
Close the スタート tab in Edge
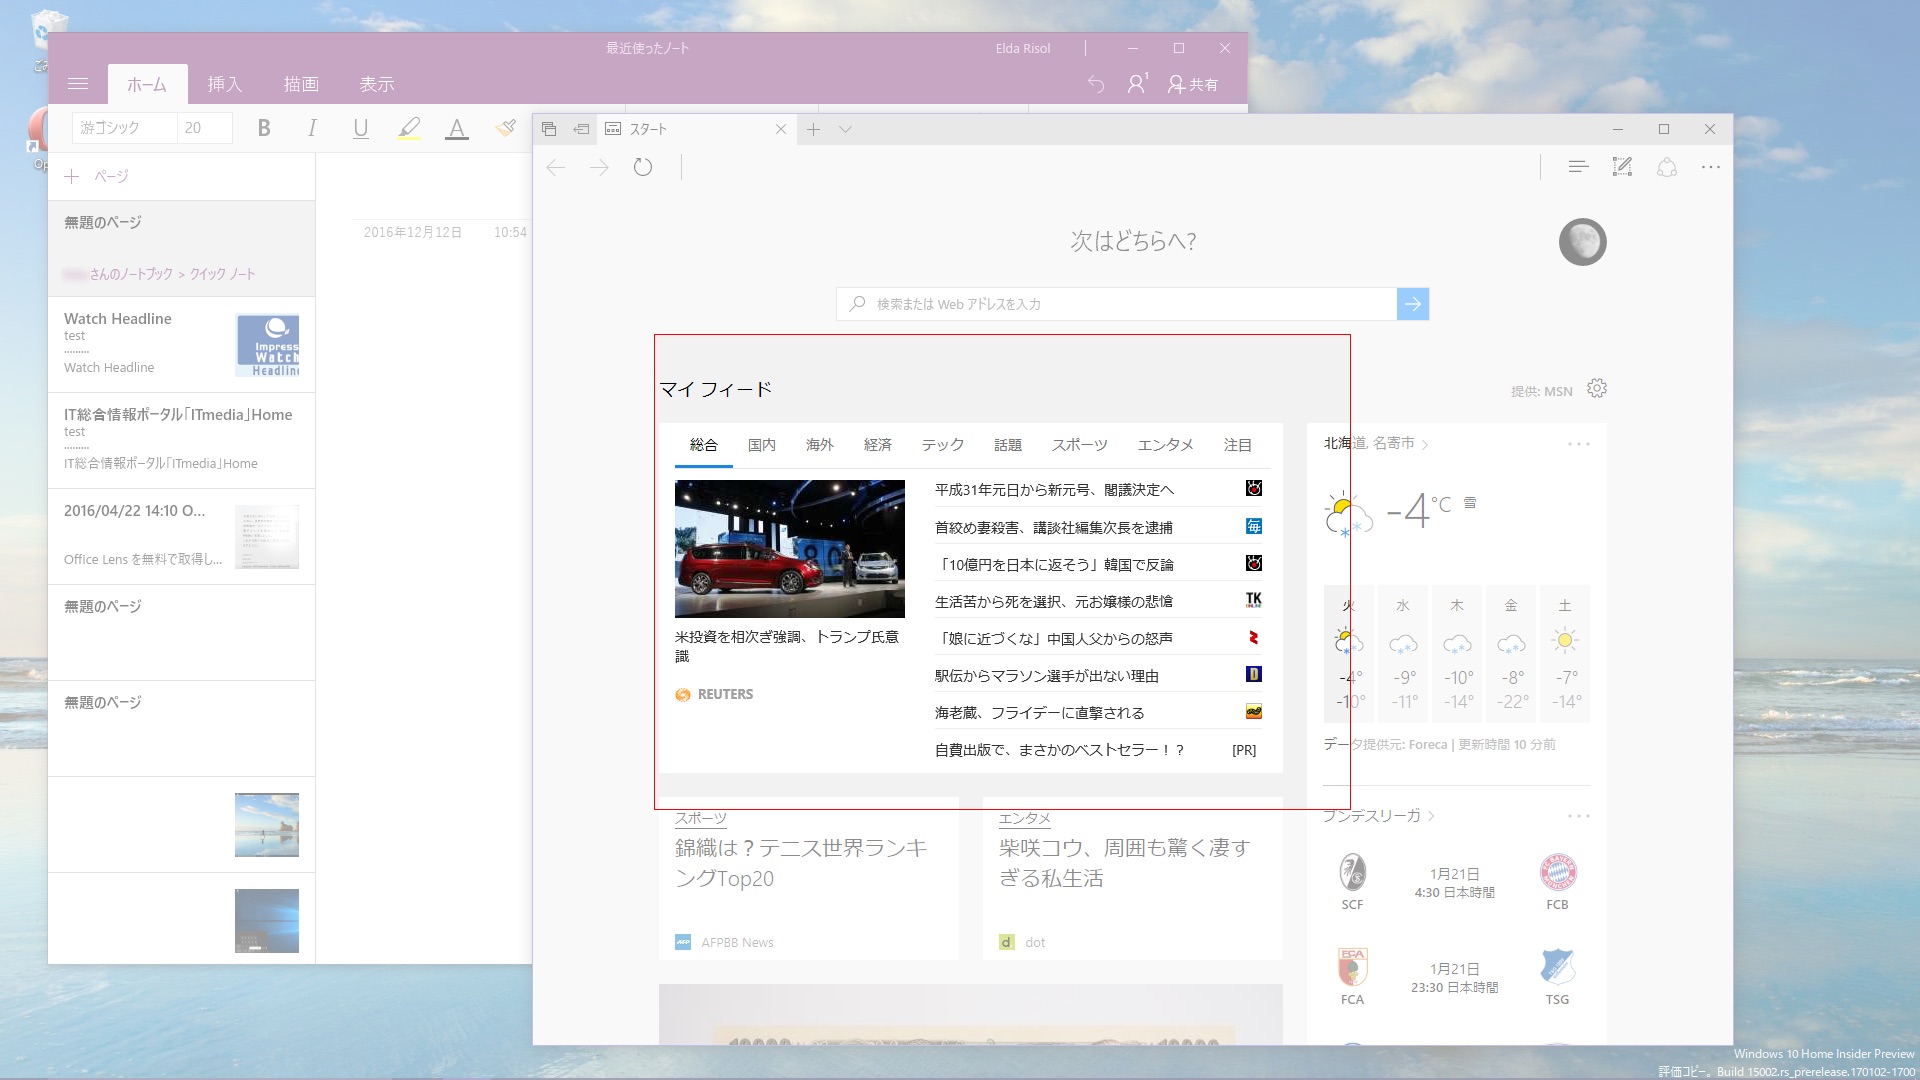(x=781, y=129)
